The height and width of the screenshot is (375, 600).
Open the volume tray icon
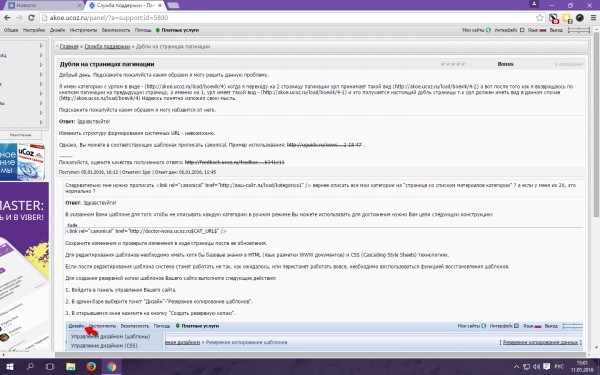536,367
